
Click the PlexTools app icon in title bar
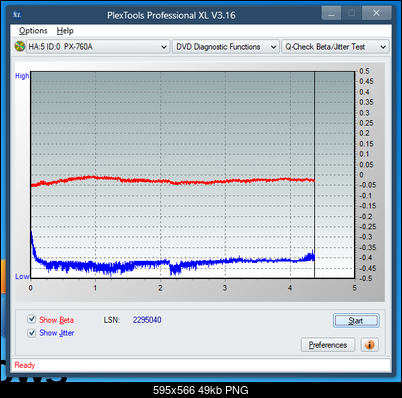pyautogui.click(x=17, y=15)
